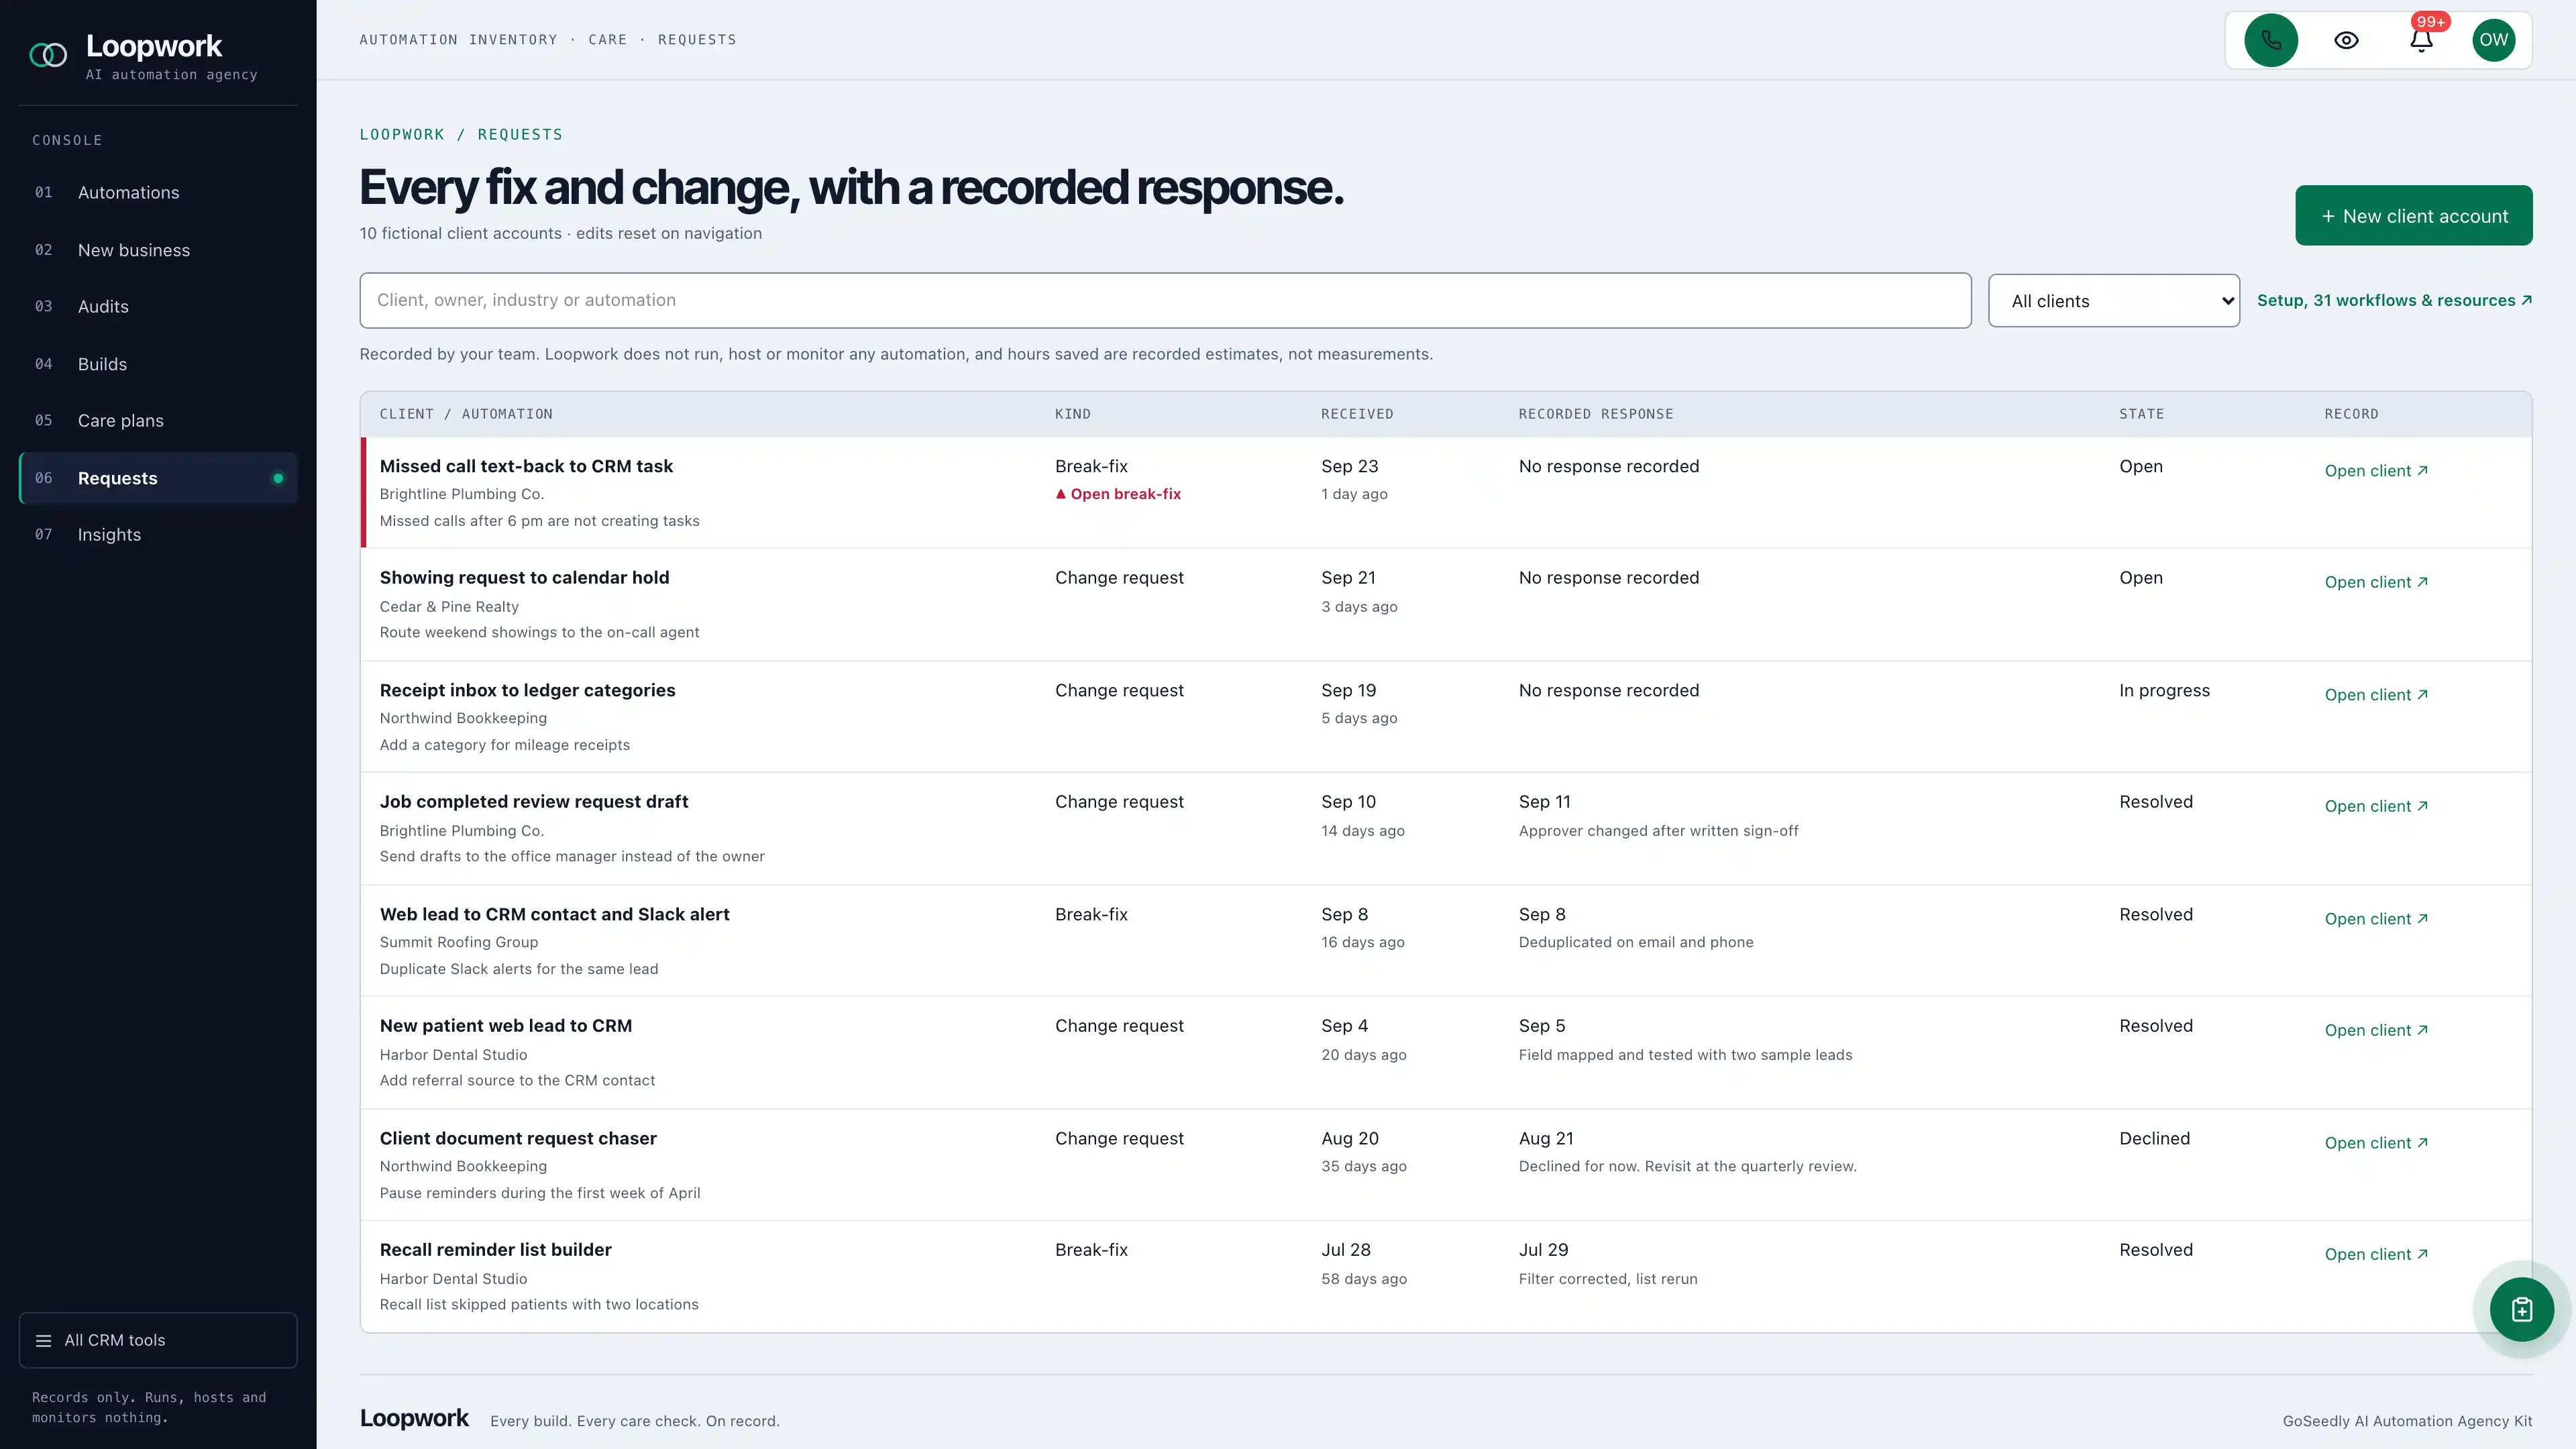This screenshot has width=2576, height=1449.
Task: Open client for Receipt inbox to ledger categories
Action: (x=2376, y=694)
